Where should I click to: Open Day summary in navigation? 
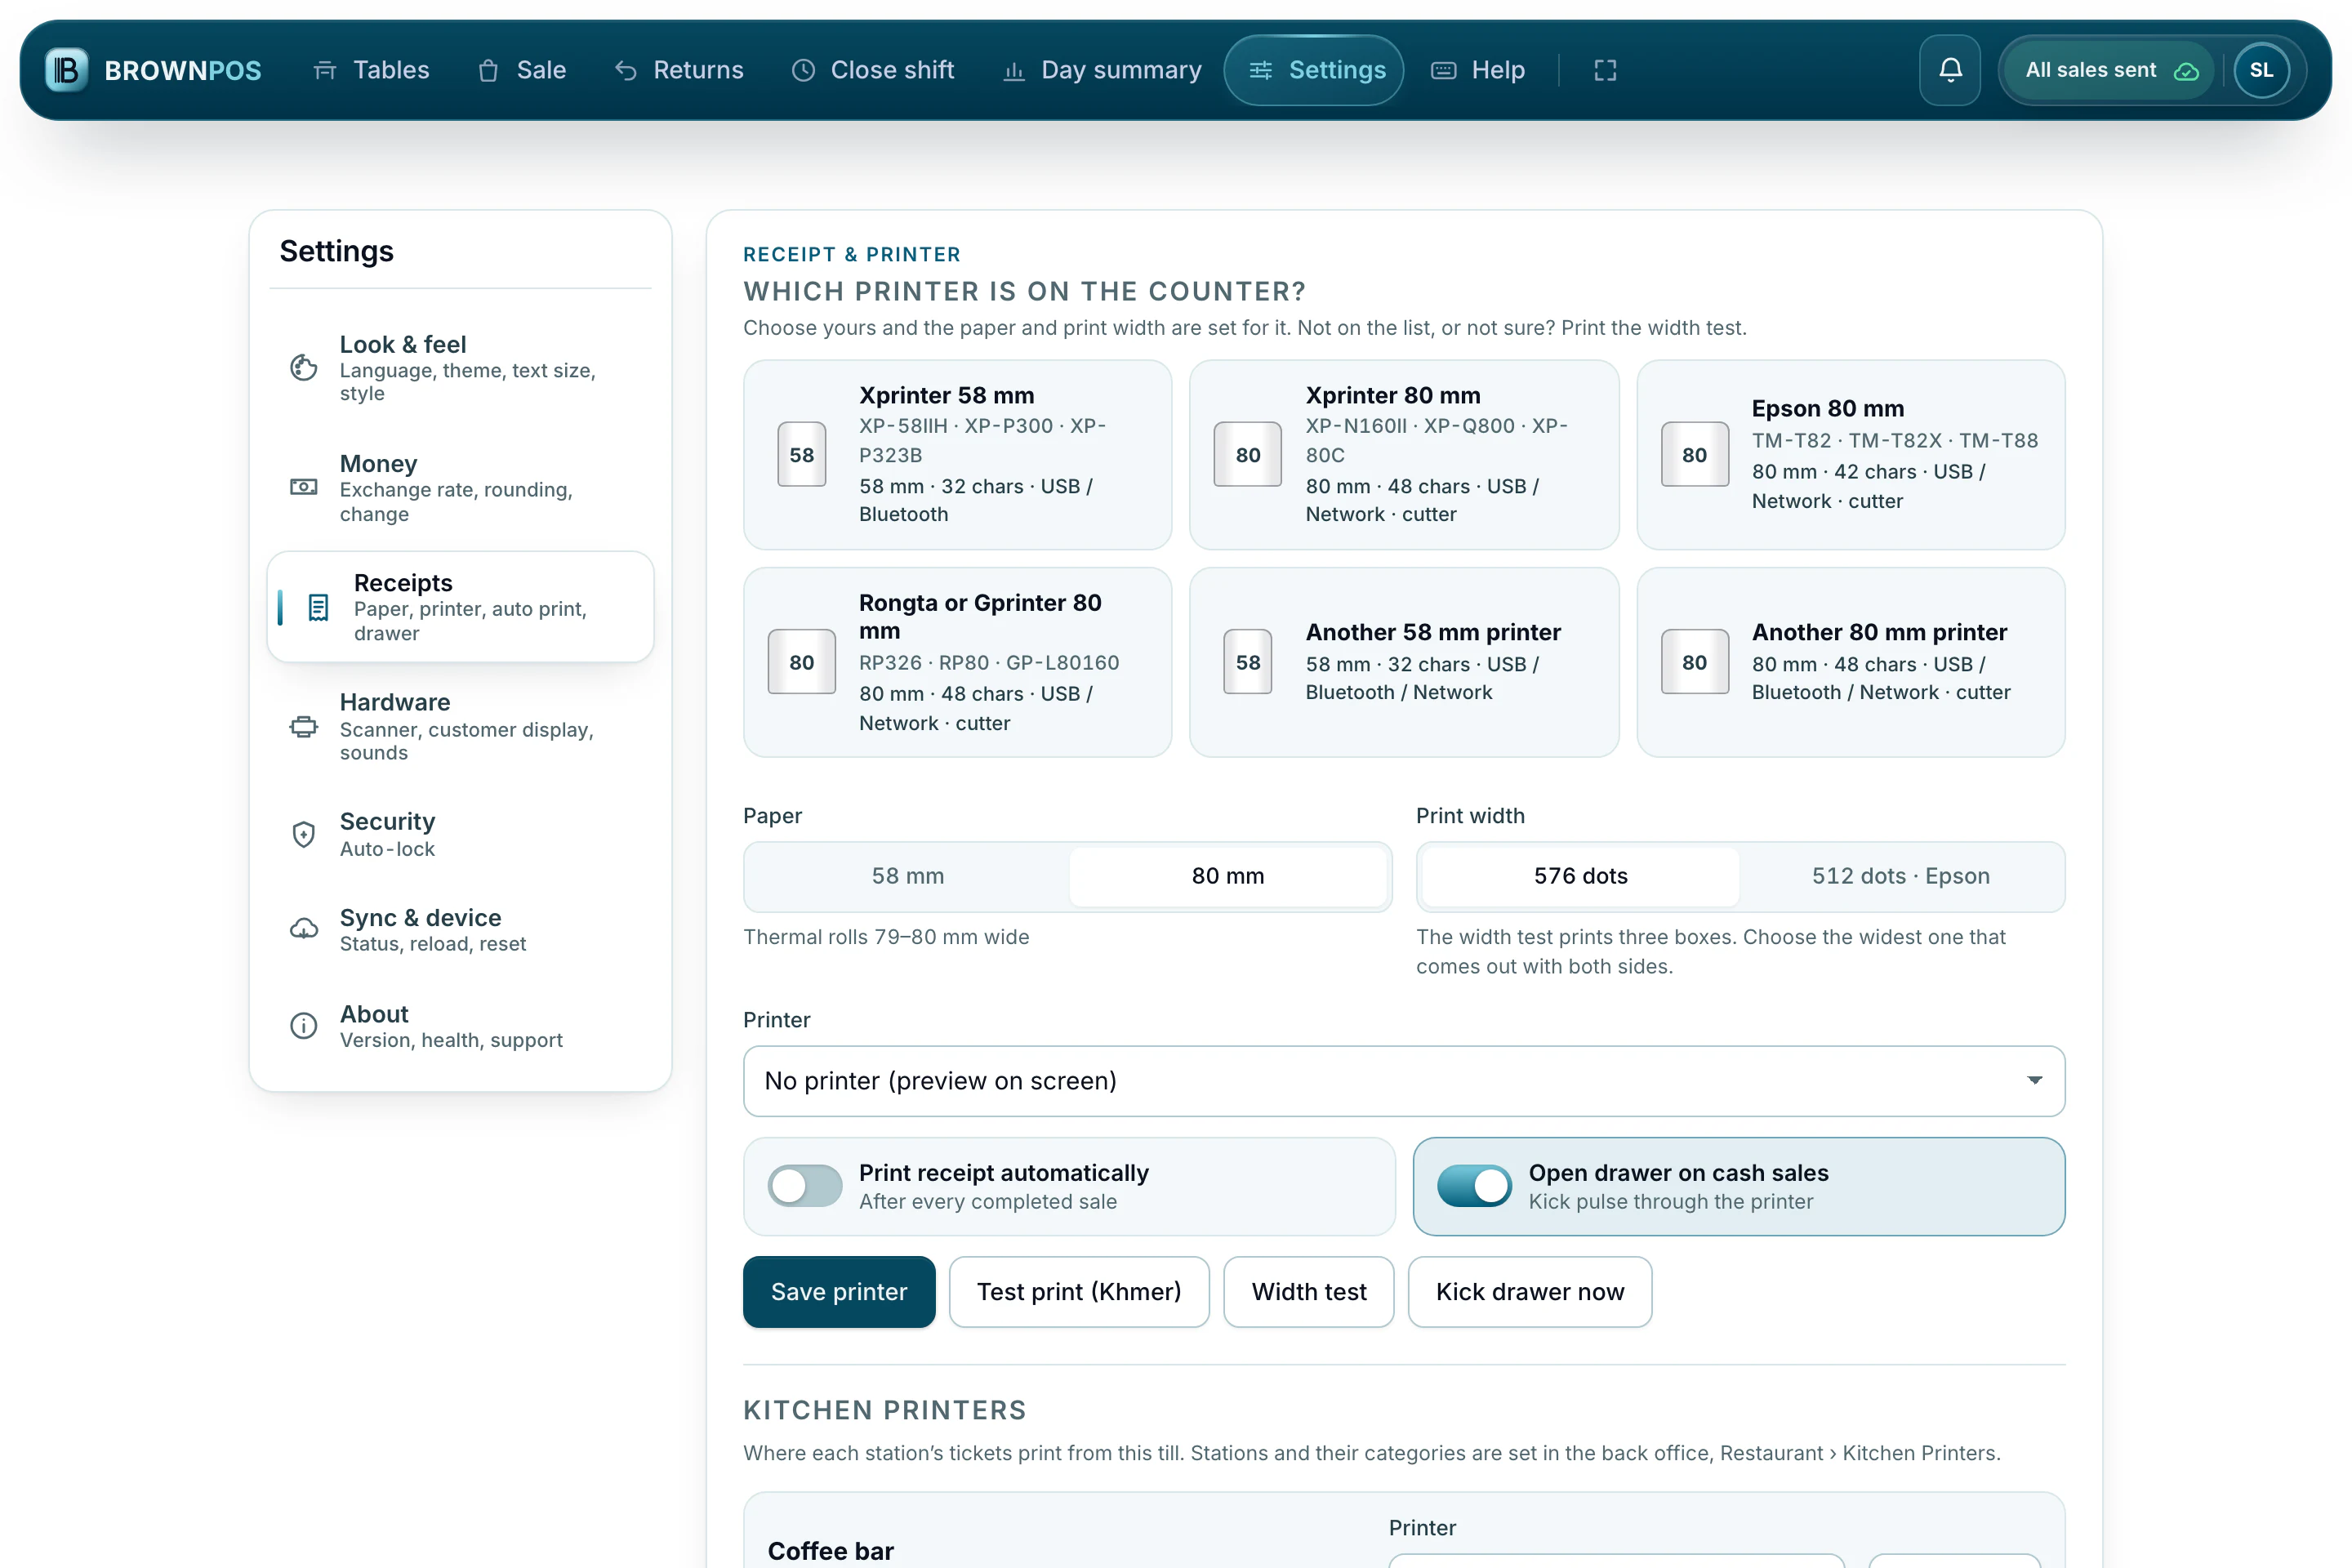tap(1102, 70)
